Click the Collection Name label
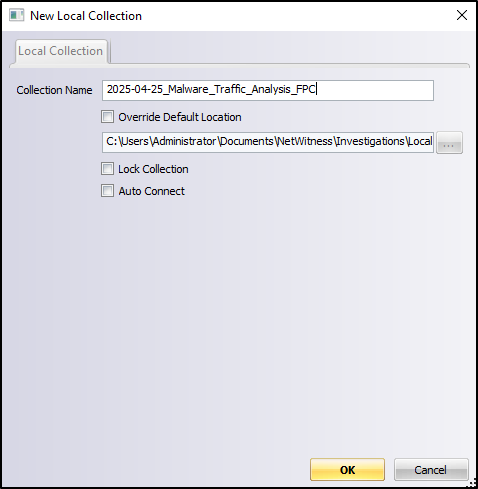The image size is (478, 489). point(54,90)
